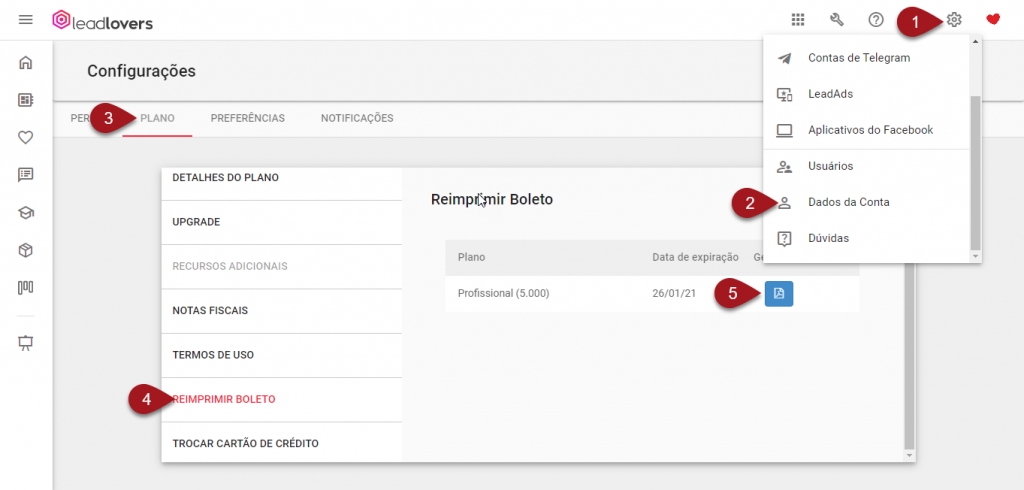Click the red heart icon

[x=993, y=20]
